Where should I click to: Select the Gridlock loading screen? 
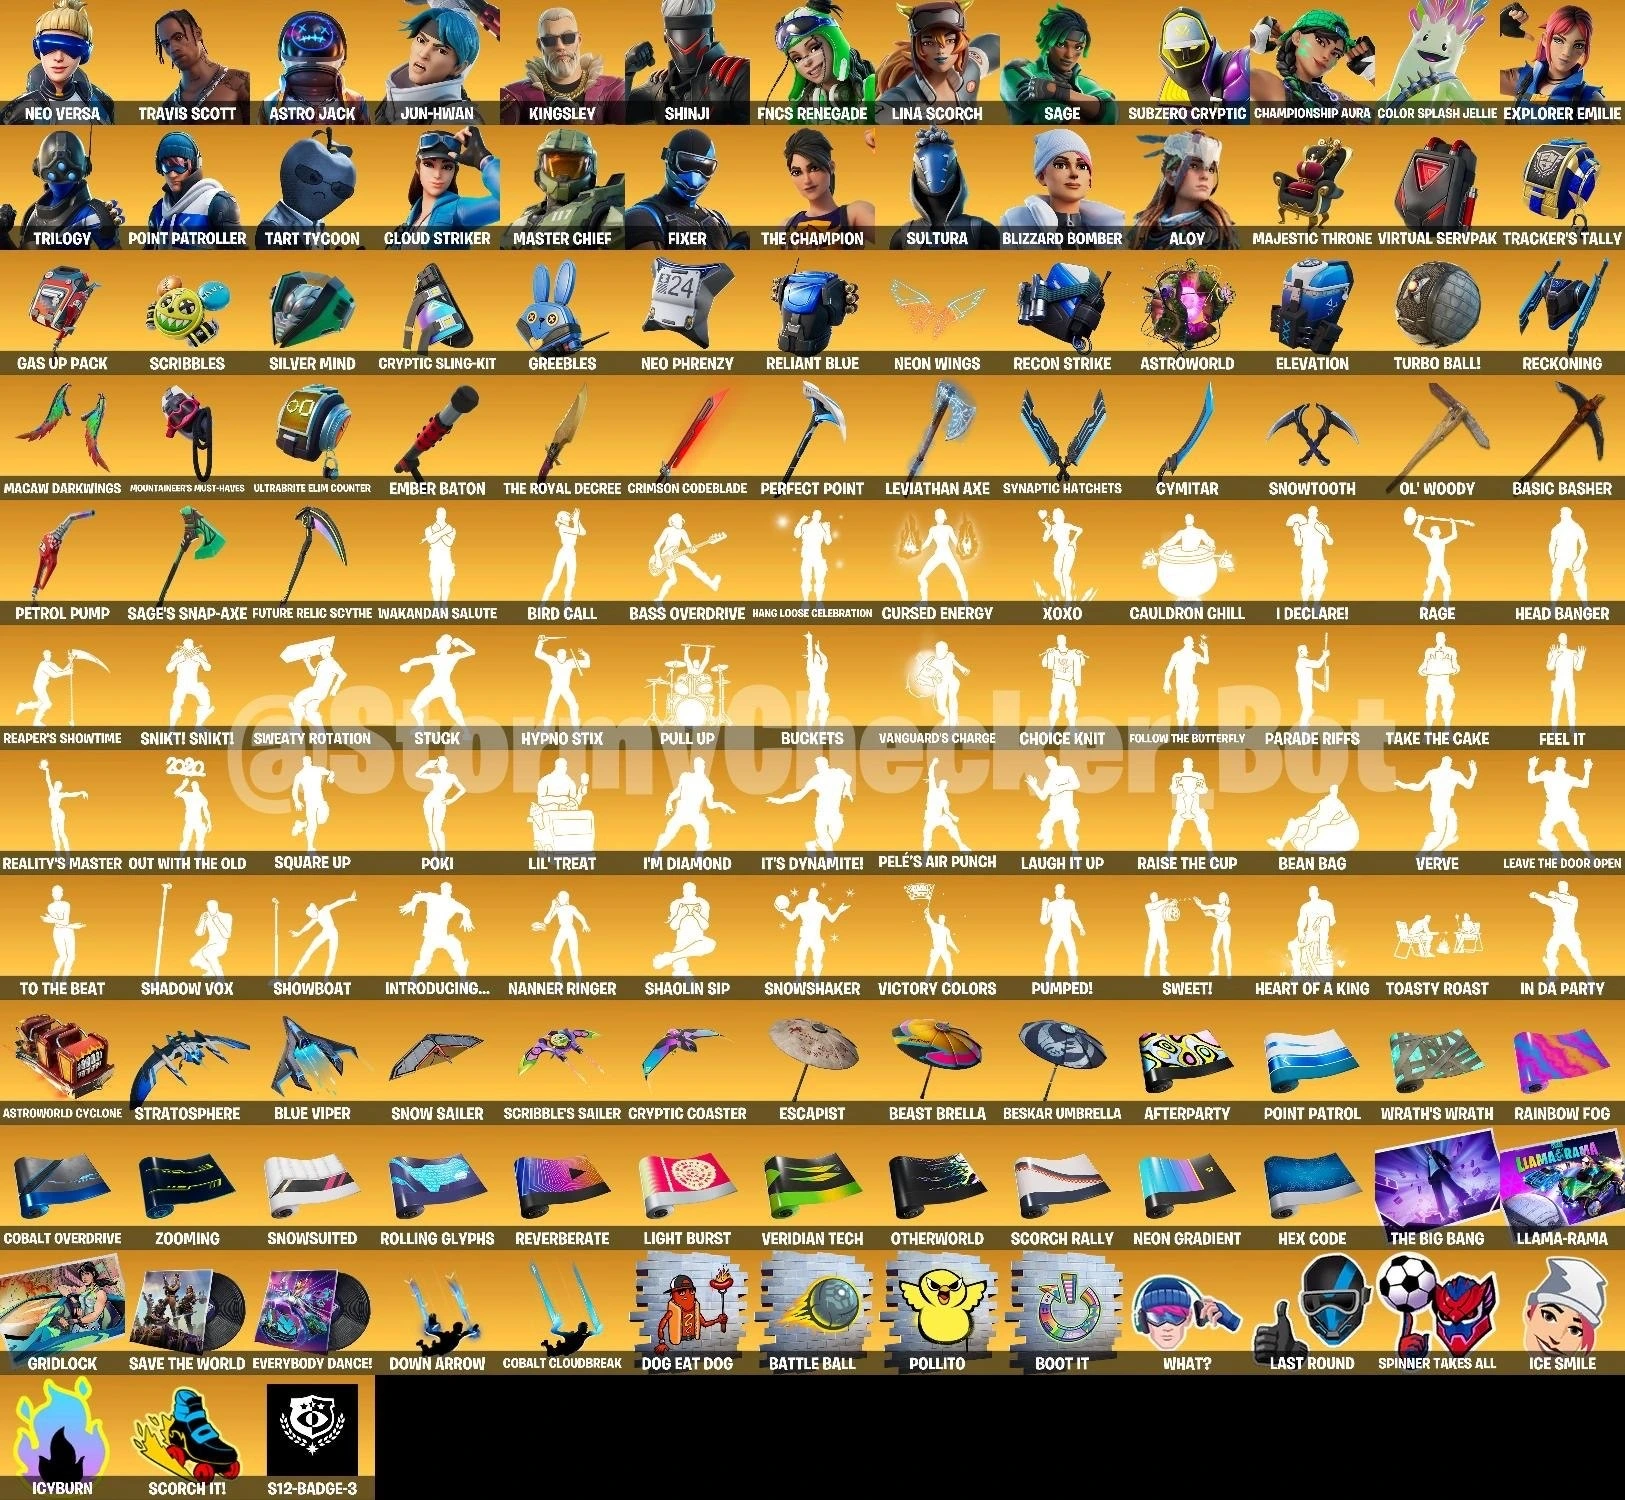click(62, 1312)
